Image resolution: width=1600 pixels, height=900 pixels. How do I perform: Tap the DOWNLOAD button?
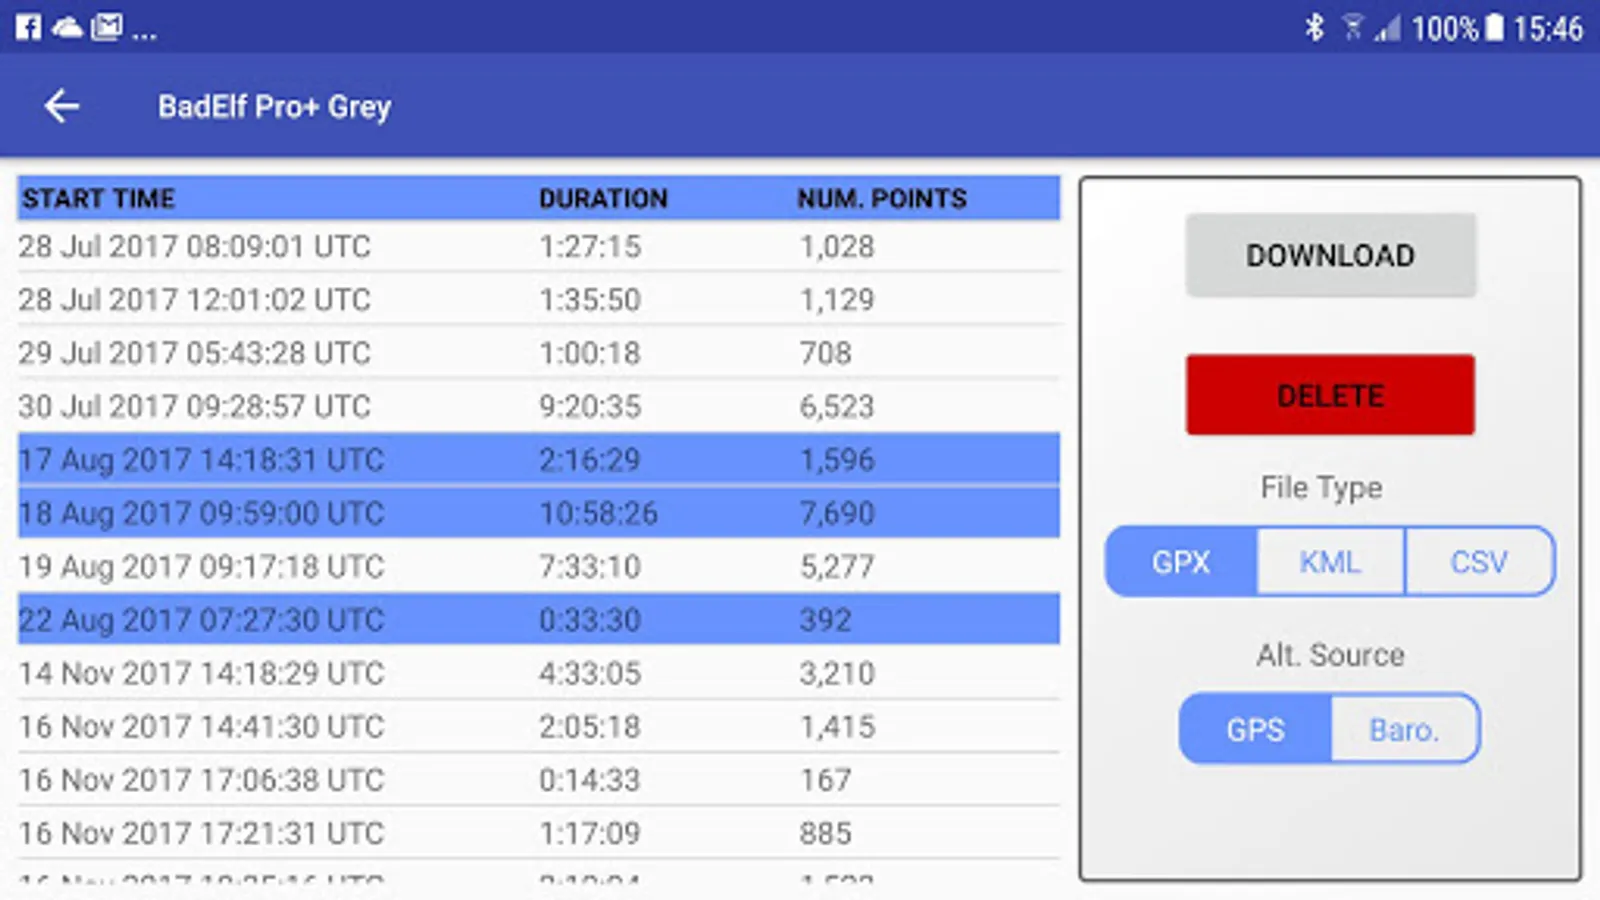point(1330,255)
